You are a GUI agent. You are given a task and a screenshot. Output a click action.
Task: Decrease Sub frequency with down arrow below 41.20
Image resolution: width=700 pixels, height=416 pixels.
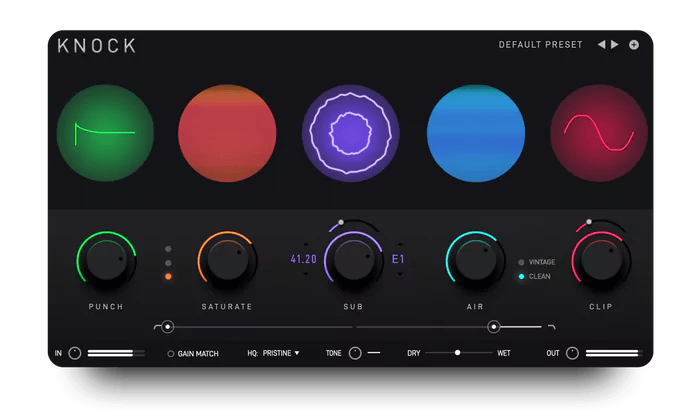pyautogui.click(x=306, y=274)
